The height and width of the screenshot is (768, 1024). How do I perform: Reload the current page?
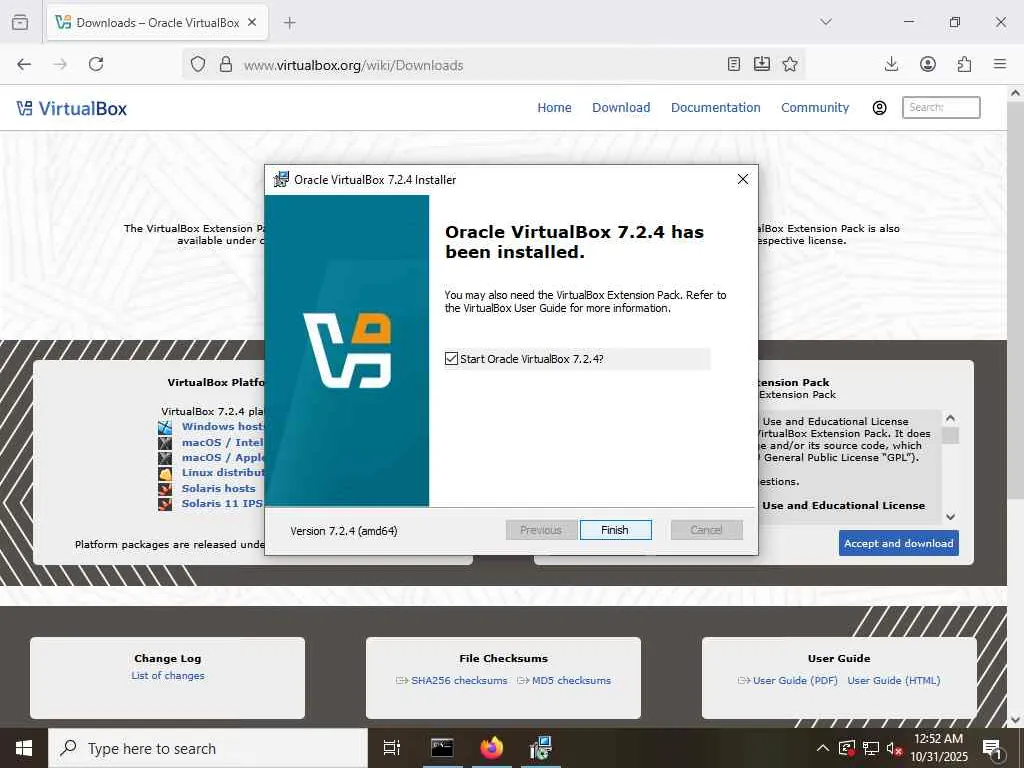tap(96, 64)
